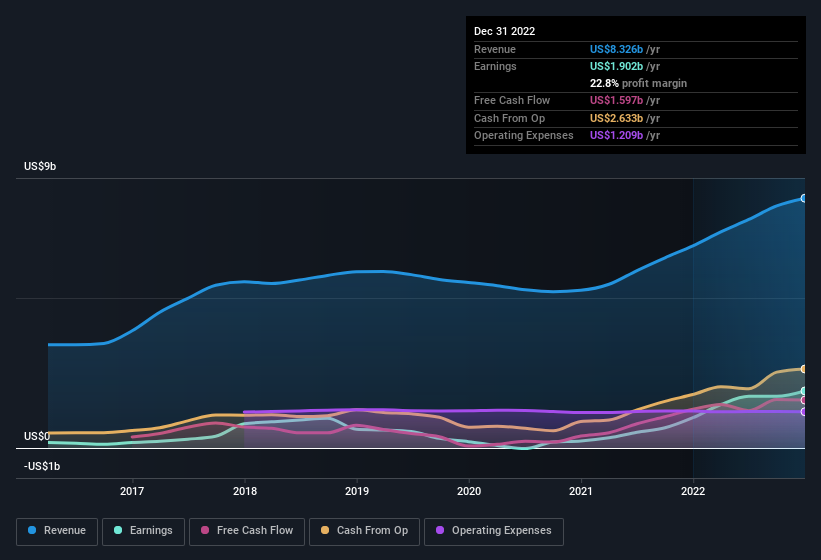Toggle the Revenue legend button

(57, 532)
